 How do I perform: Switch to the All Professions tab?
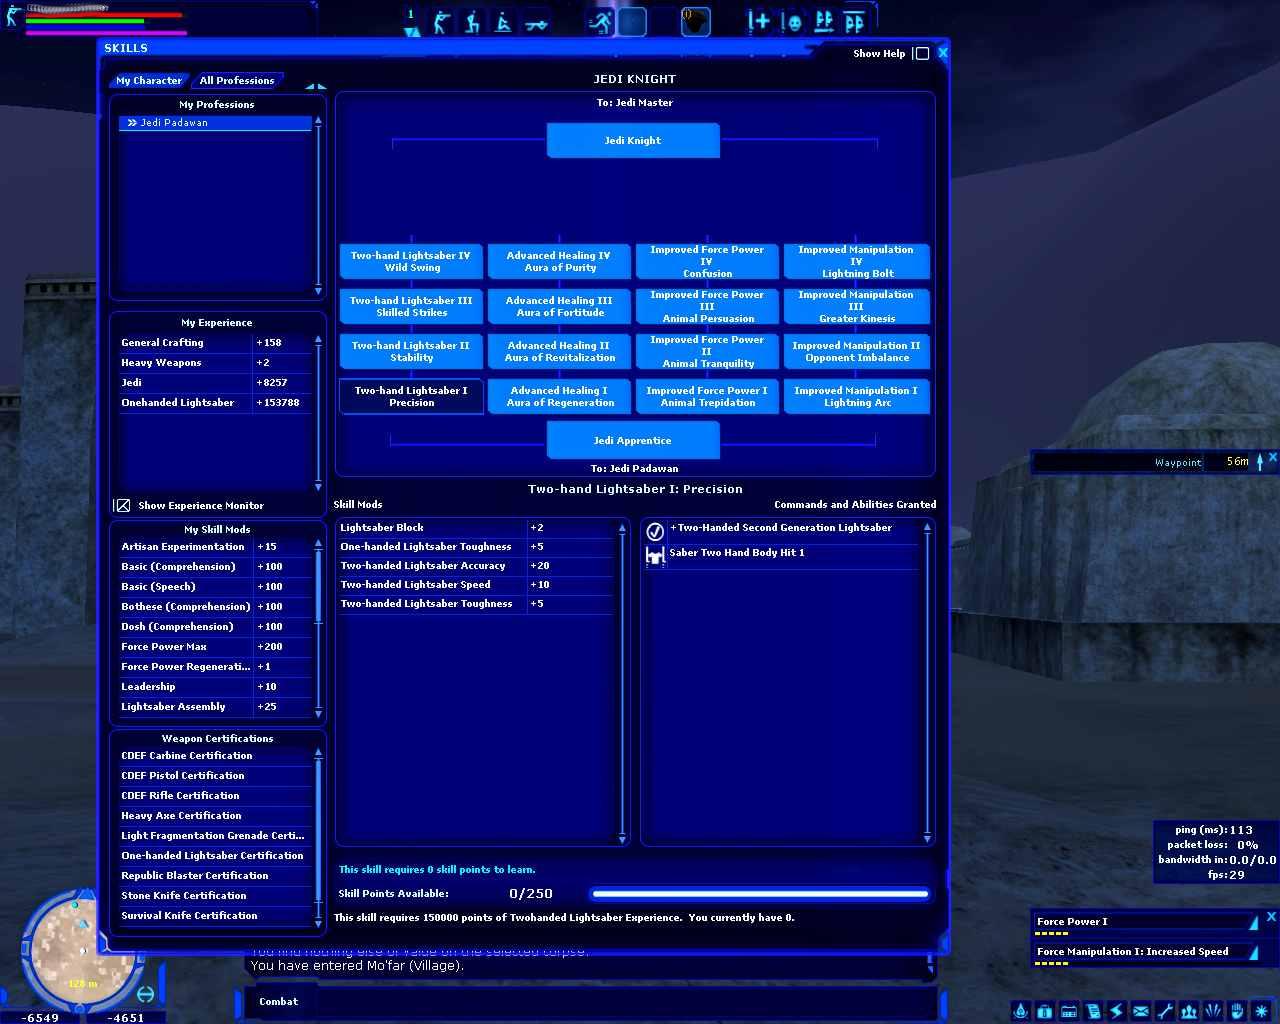[237, 81]
